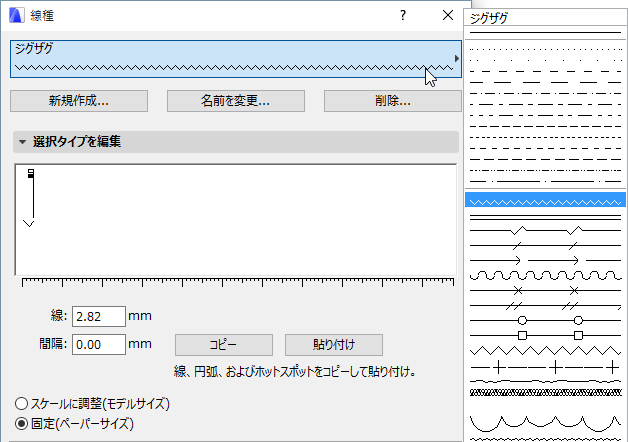Select the line with plus crosses type

545,367
